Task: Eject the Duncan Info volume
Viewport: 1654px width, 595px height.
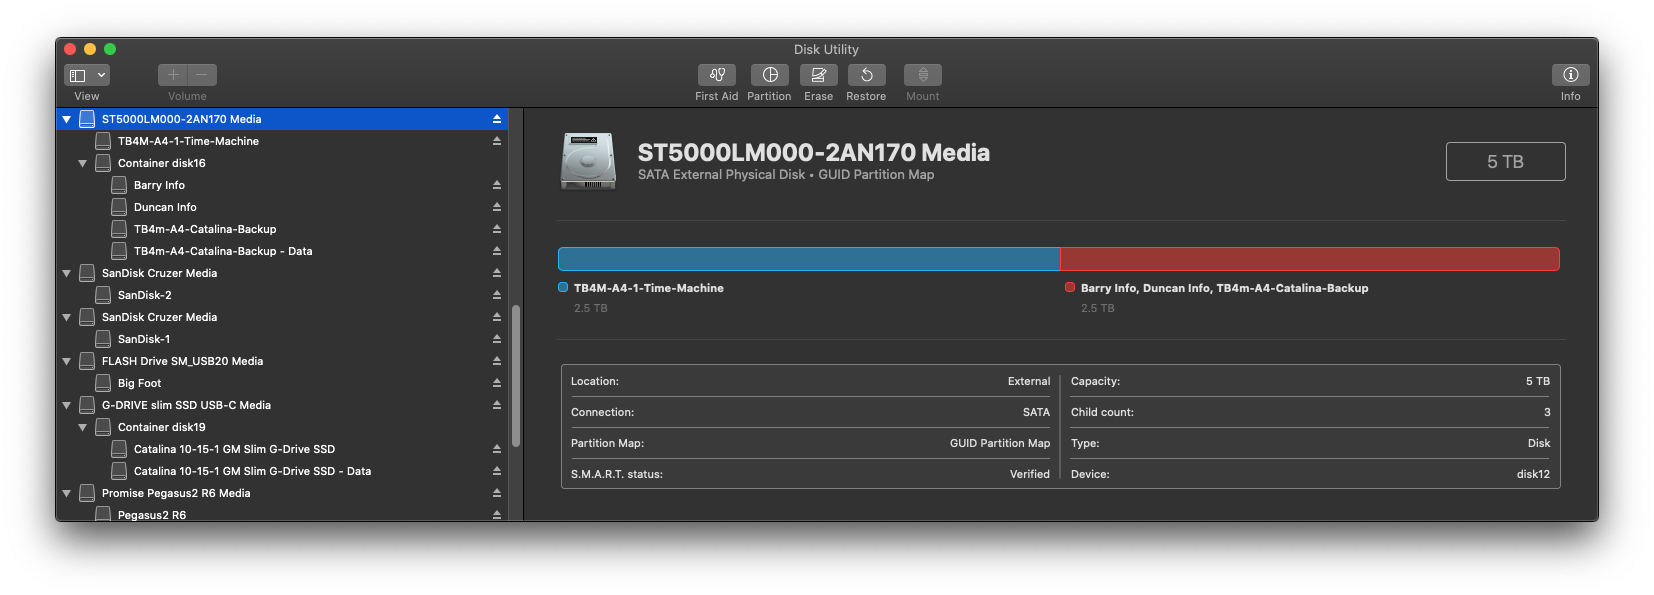Action: pos(496,207)
